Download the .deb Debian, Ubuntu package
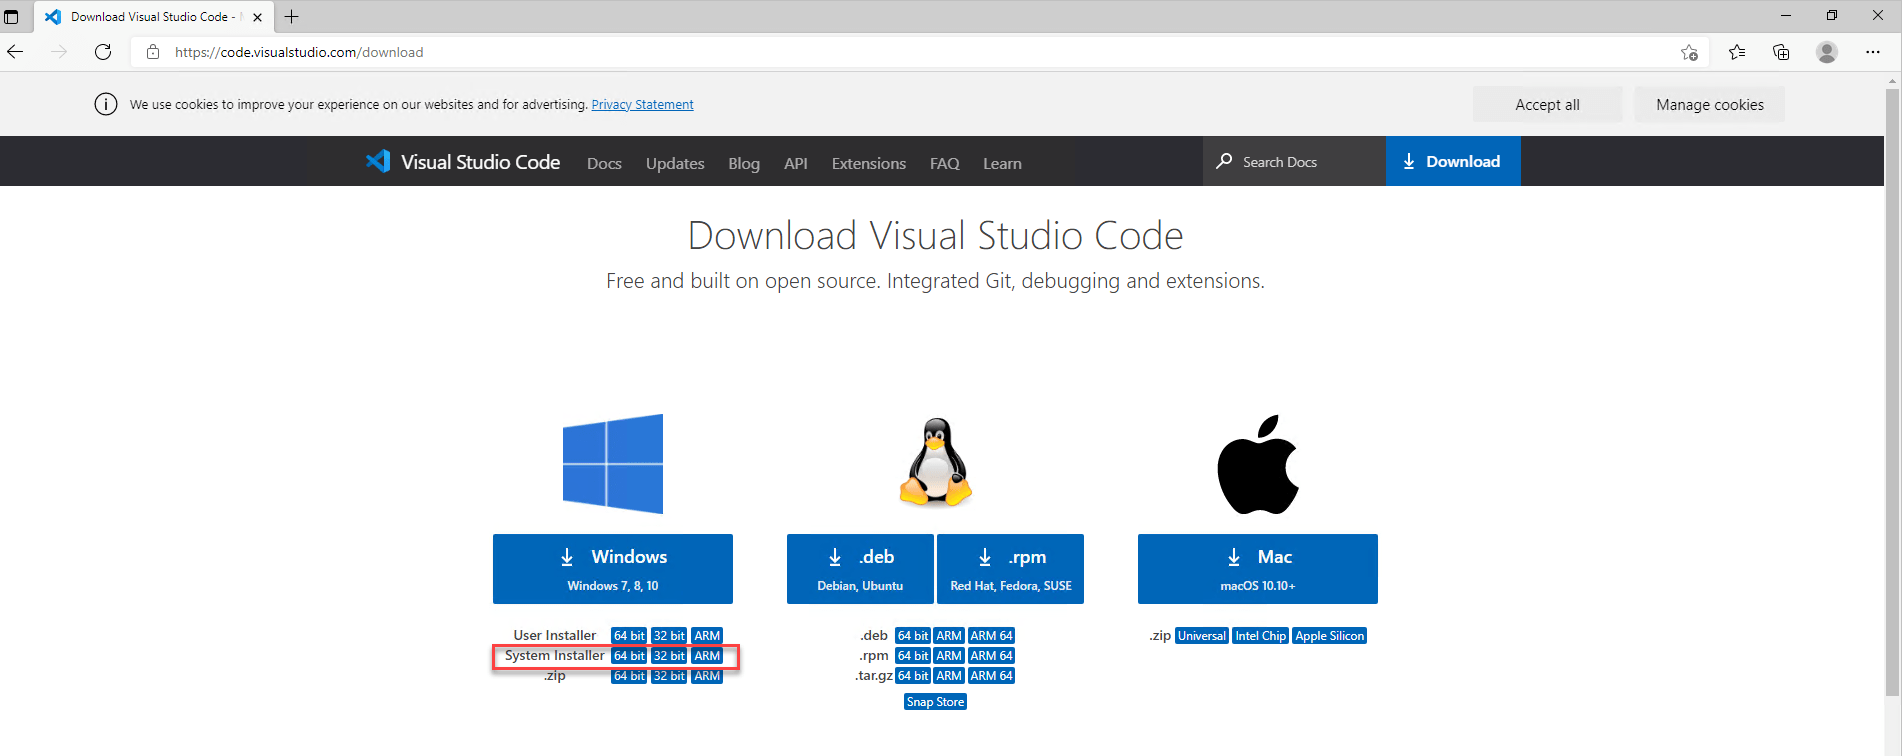The image size is (1902, 756). 860,569
